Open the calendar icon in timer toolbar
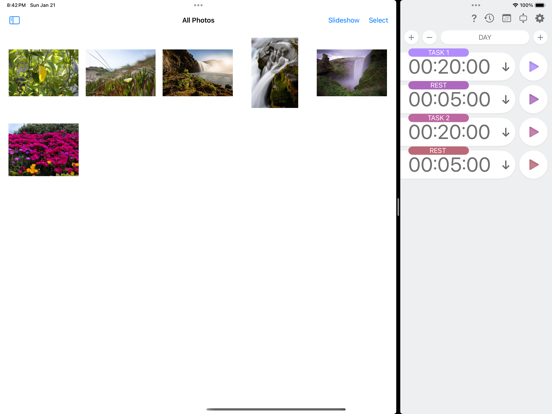552x414 pixels. [x=506, y=18]
